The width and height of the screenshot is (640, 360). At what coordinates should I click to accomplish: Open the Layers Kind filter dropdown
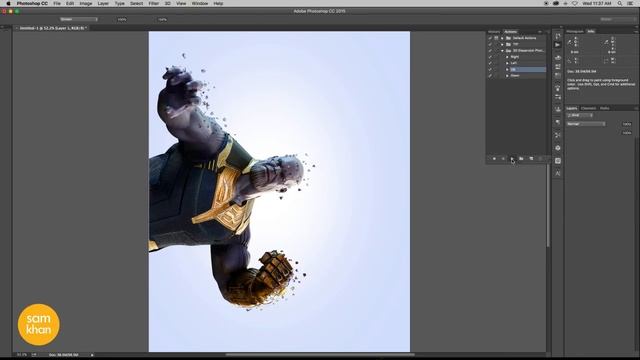pyautogui.click(x=580, y=115)
